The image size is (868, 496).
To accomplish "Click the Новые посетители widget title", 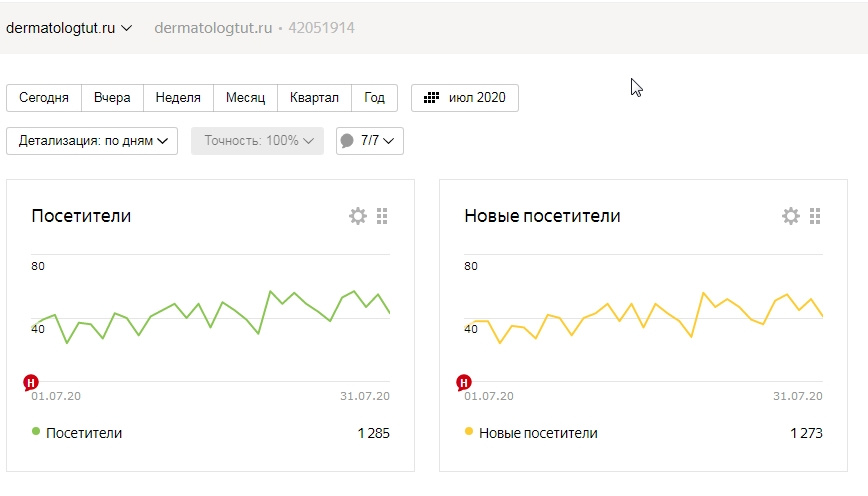I will (542, 216).
